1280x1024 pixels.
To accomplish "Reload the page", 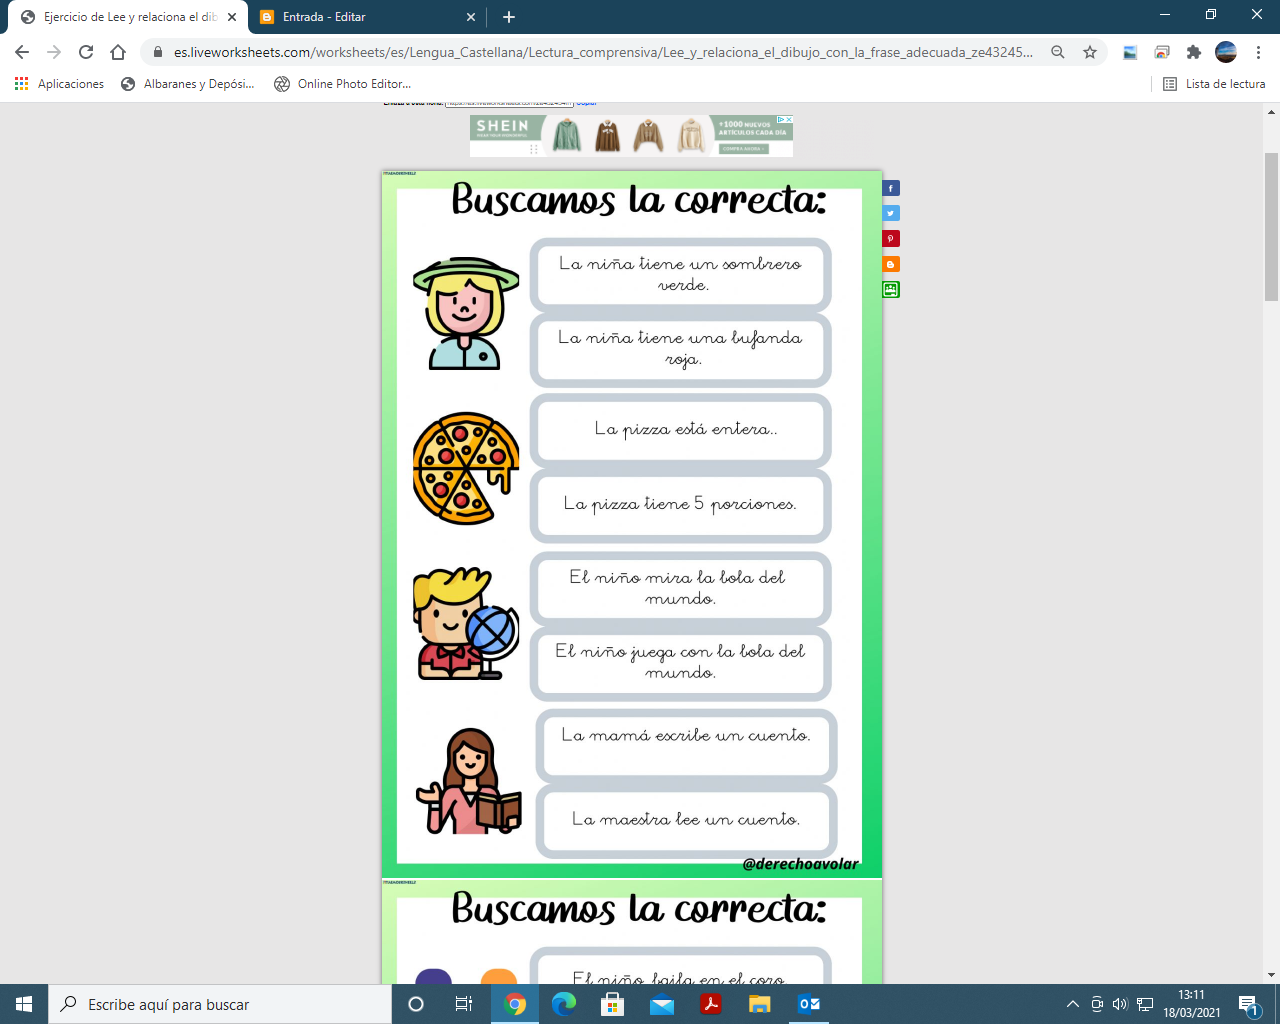I will 86,52.
